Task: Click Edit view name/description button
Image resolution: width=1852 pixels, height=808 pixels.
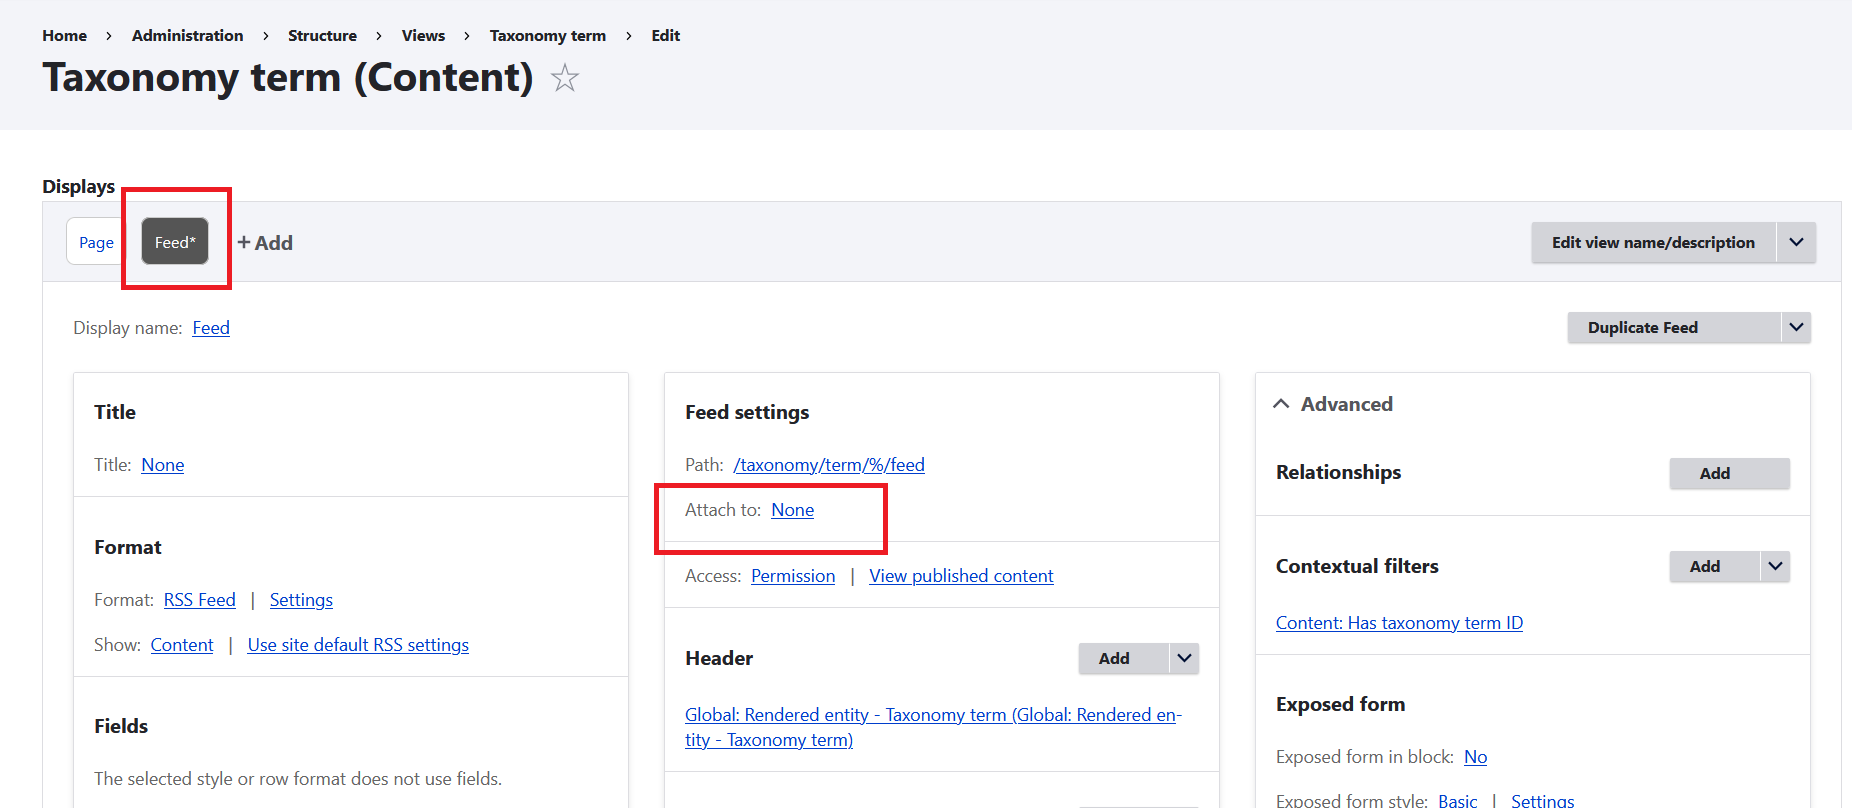Action: tap(1653, 242)
